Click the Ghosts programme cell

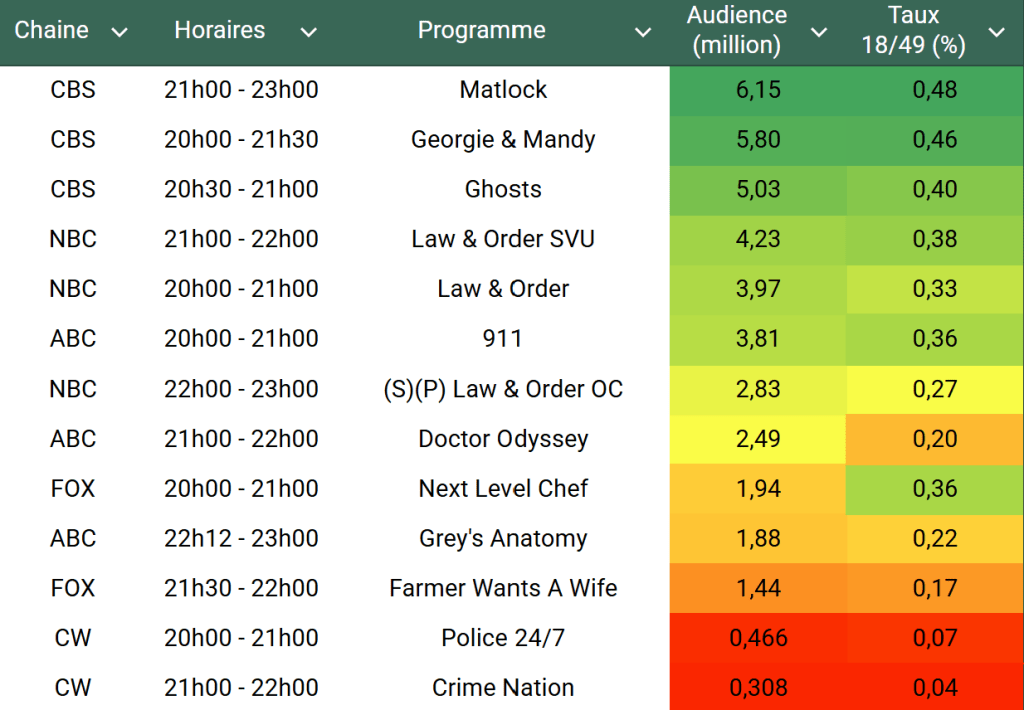(x=503, y=190)
